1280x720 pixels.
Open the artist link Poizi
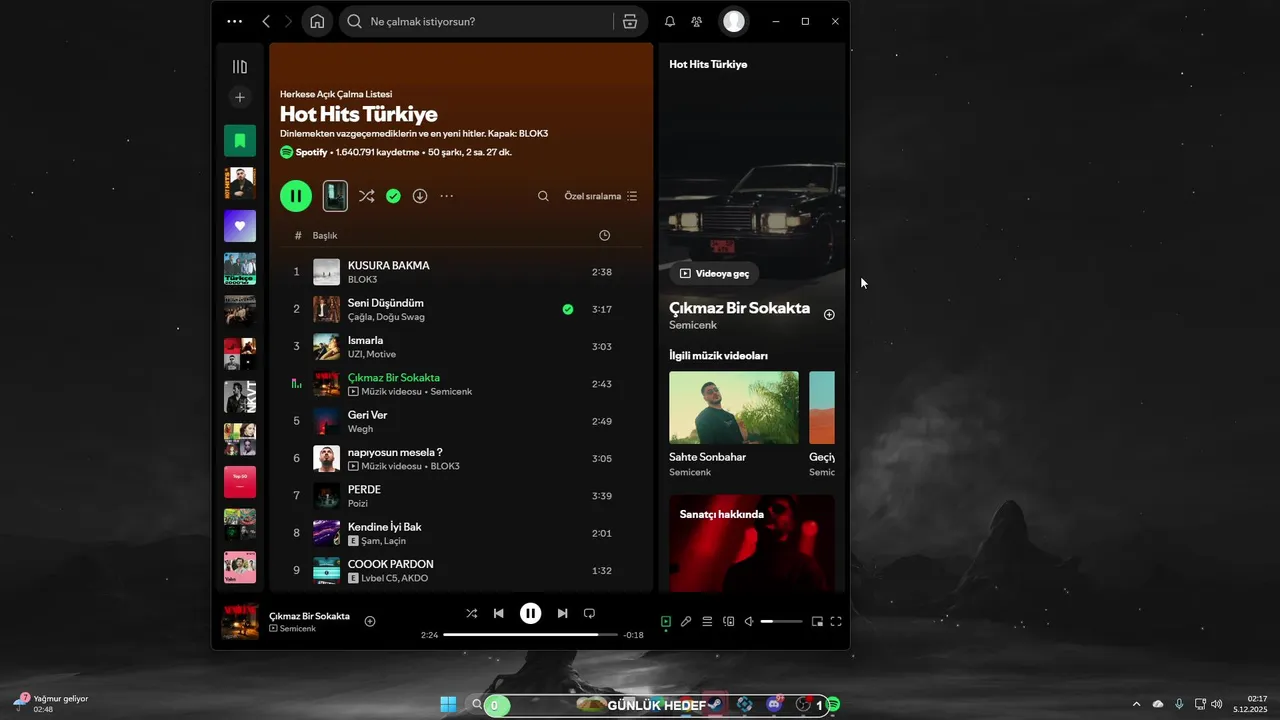tap(358, 504)
